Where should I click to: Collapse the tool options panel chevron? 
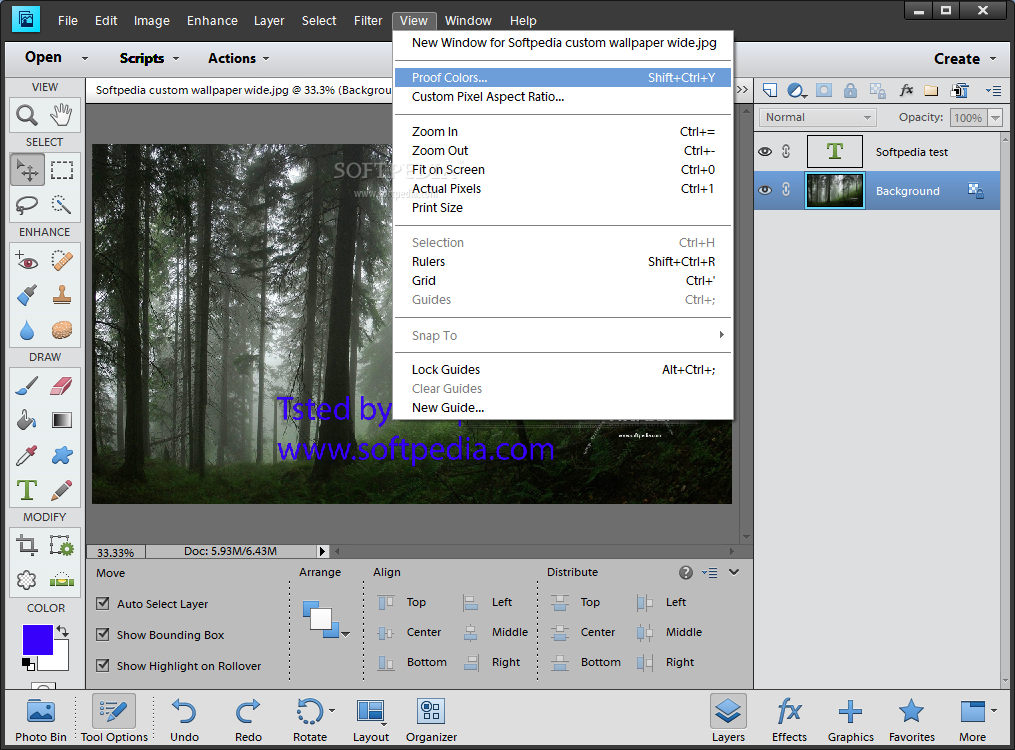pyautogui.click(x=734, y=572)
